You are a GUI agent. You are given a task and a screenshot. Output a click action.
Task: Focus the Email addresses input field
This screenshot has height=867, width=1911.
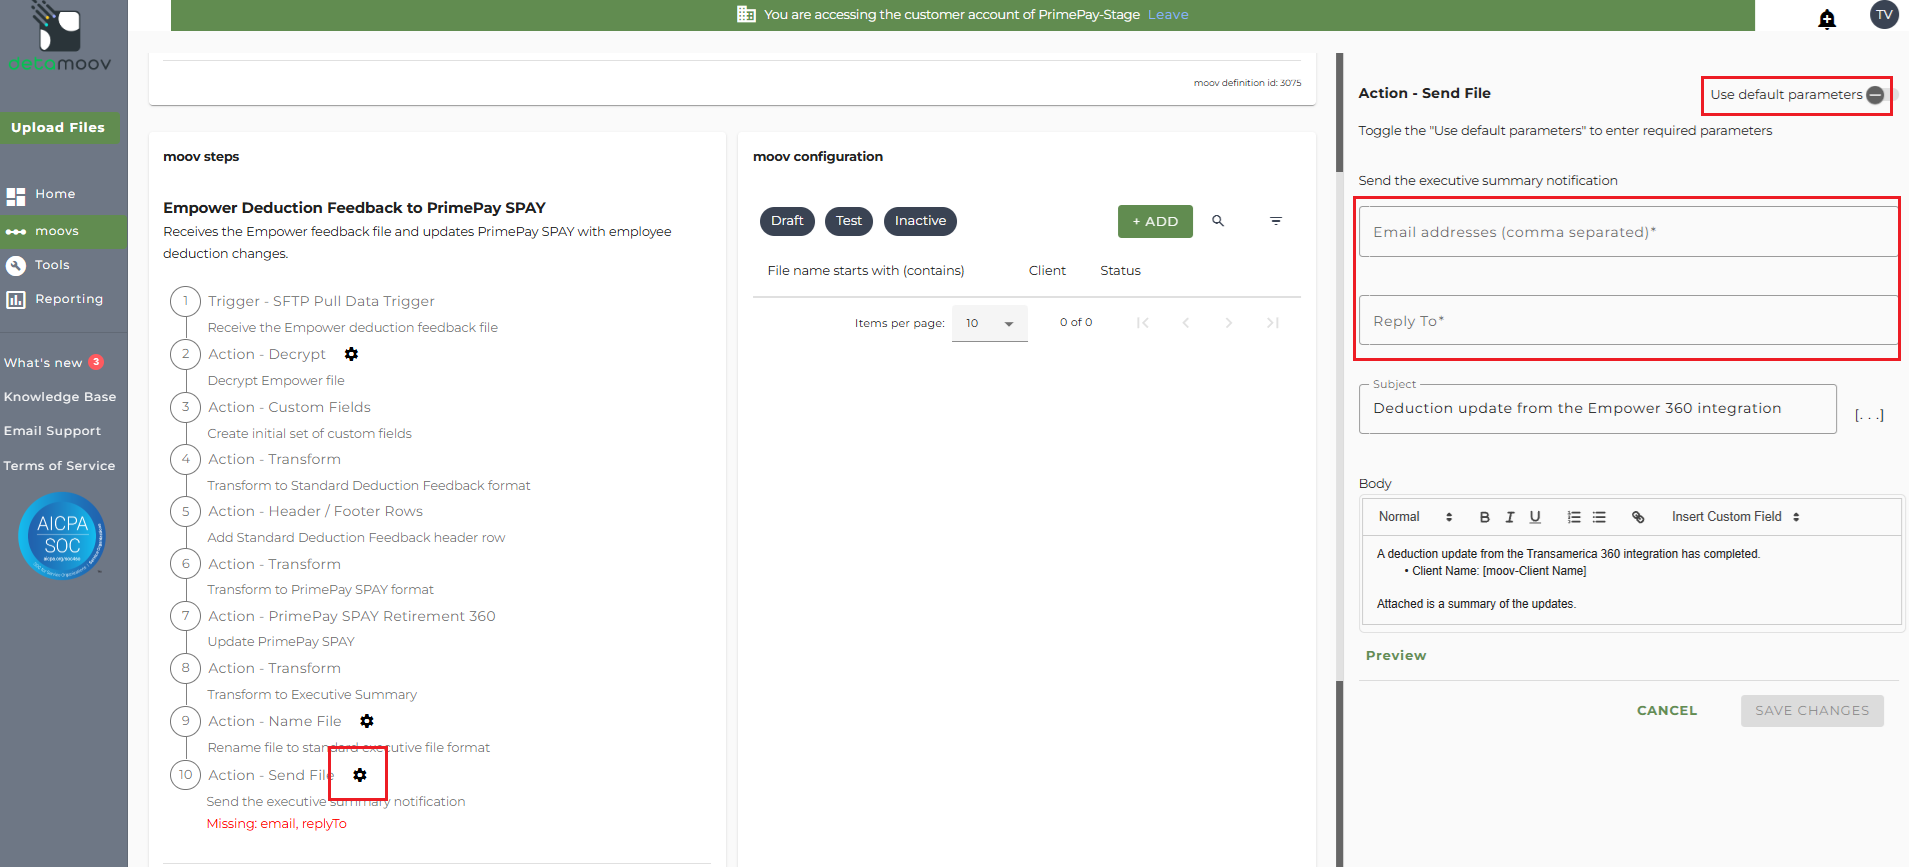click(1628, 232)
